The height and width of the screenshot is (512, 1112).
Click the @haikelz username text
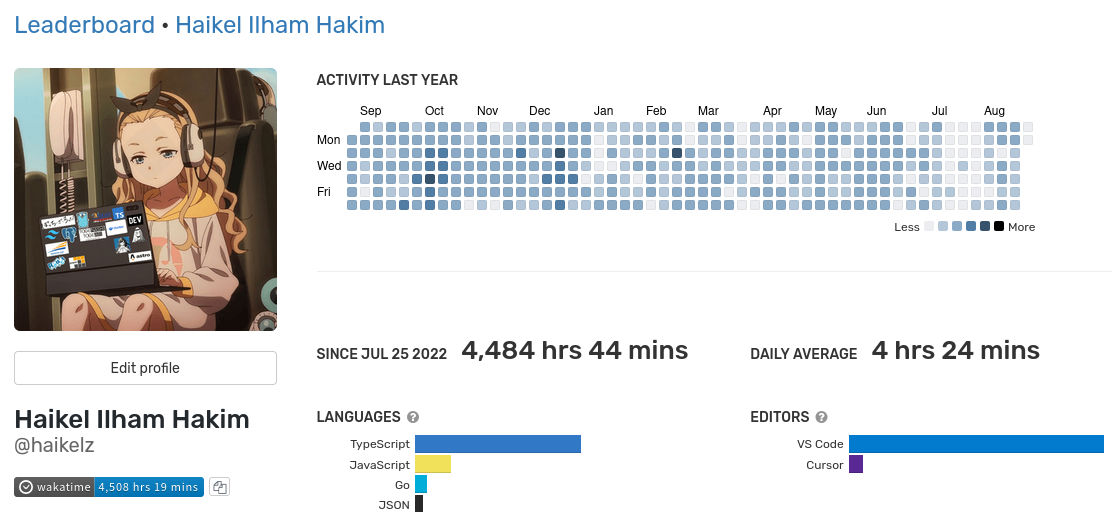(x=55, y=446)
